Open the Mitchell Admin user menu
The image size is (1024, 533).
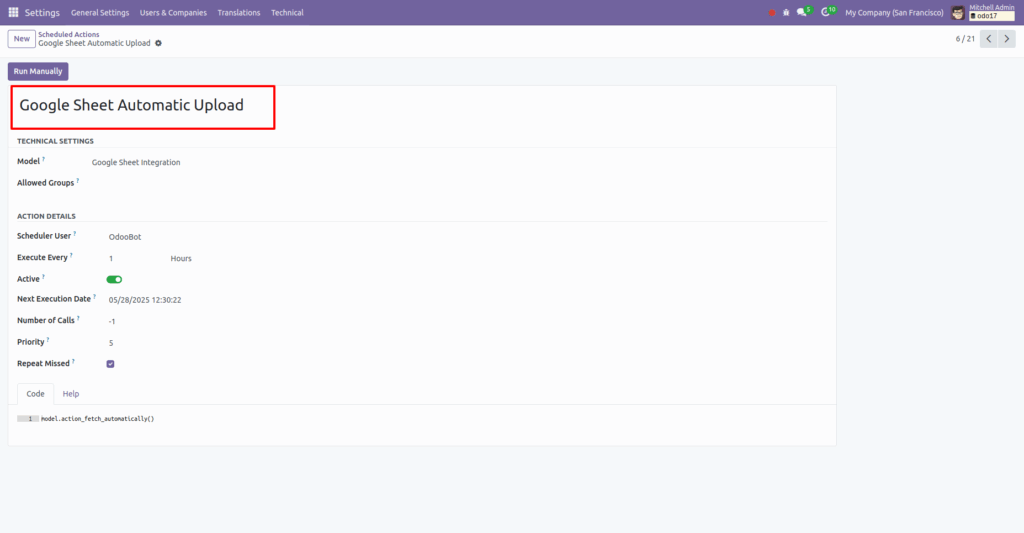tap(983, 12)
